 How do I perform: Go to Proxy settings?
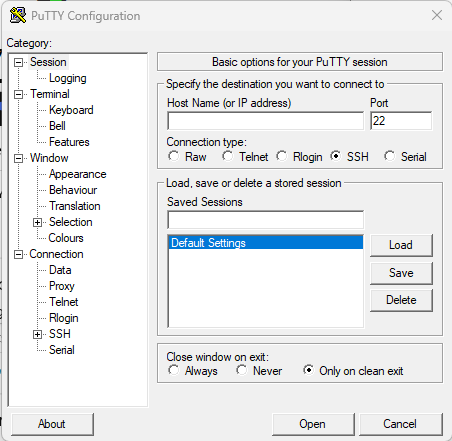[x=62, y=286]
